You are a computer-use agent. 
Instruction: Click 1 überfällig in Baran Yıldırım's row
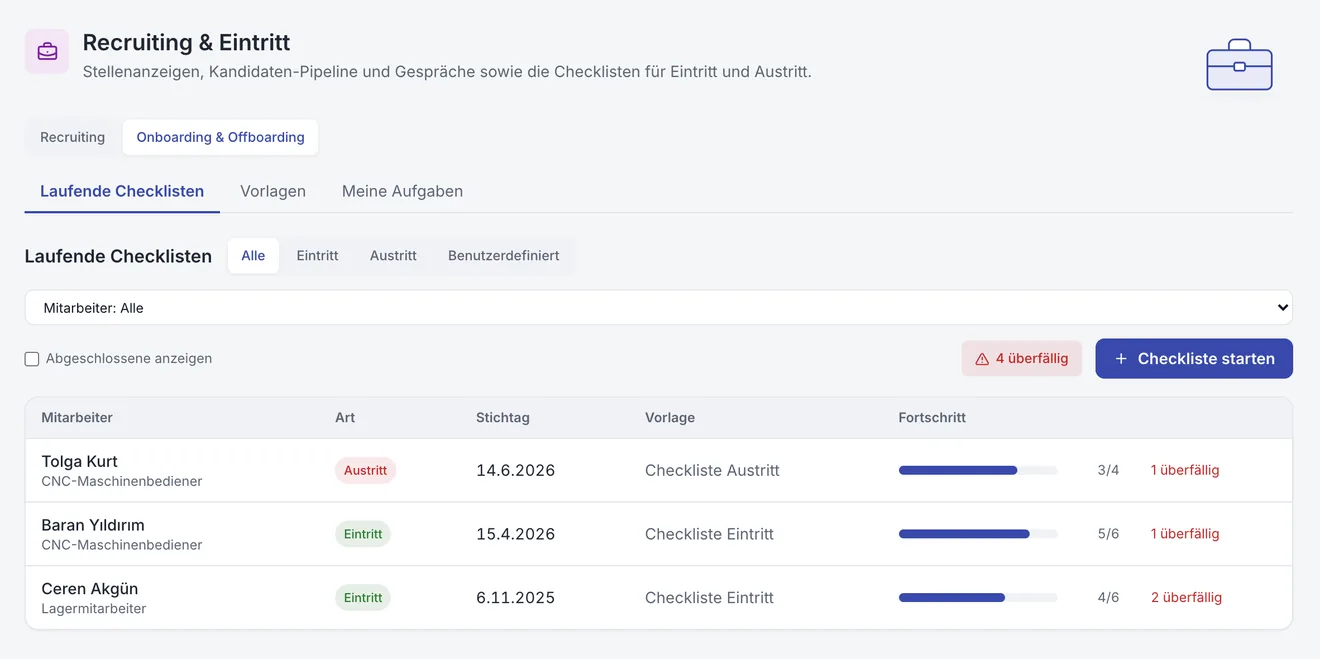click(x=1185, y=534)
